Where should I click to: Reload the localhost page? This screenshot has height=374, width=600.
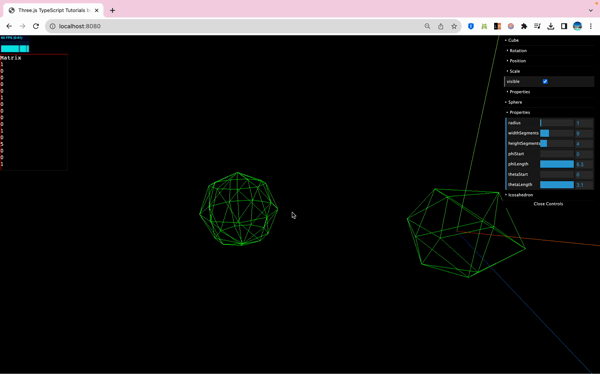tap(36, 26)
